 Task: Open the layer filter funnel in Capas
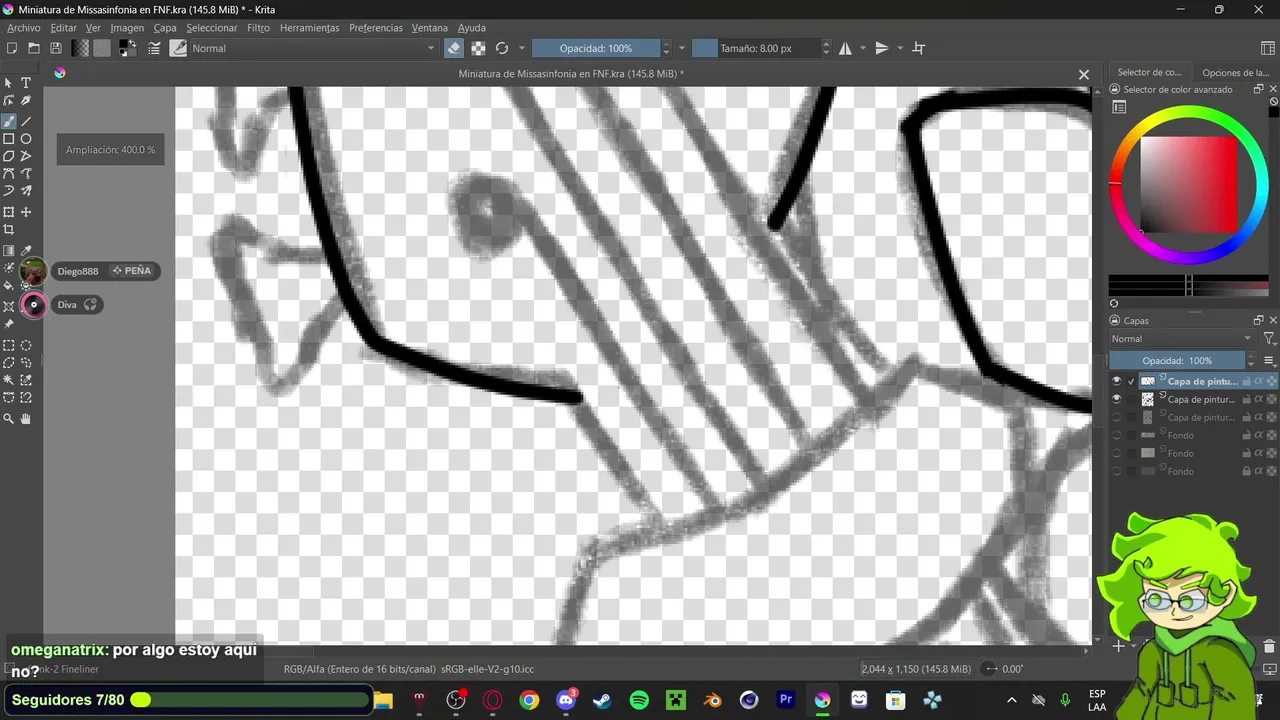click(1269, 339)
